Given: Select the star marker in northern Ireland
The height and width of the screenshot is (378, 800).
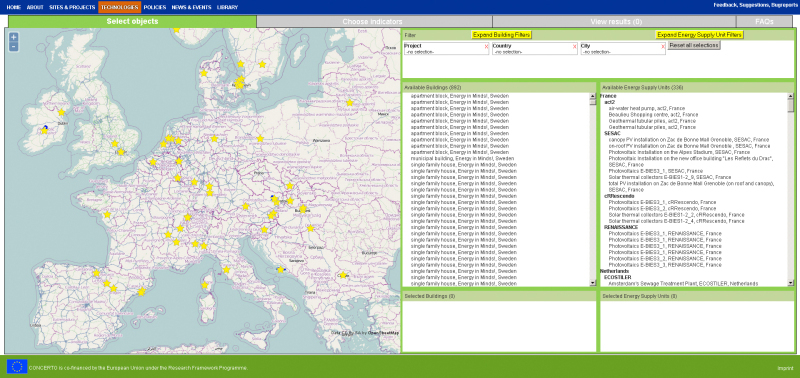Looking at the screenshot, I should [x=62, y=112].
